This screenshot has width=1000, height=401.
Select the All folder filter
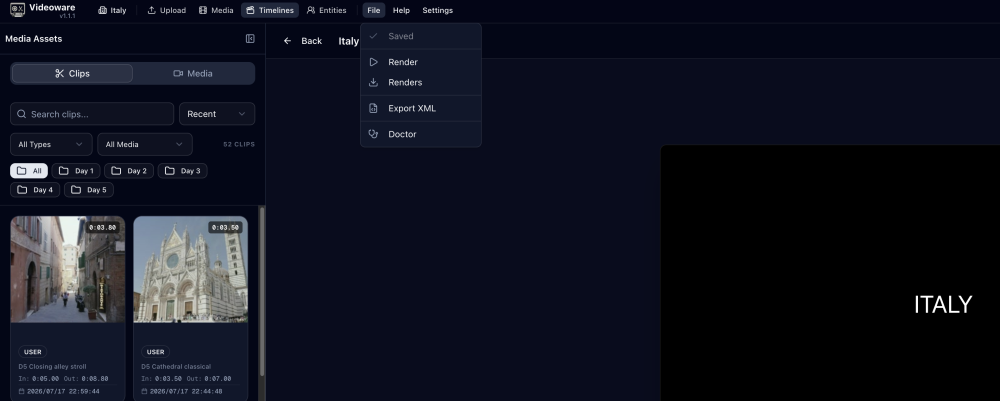pyautogui.click(x=29, y=171)
